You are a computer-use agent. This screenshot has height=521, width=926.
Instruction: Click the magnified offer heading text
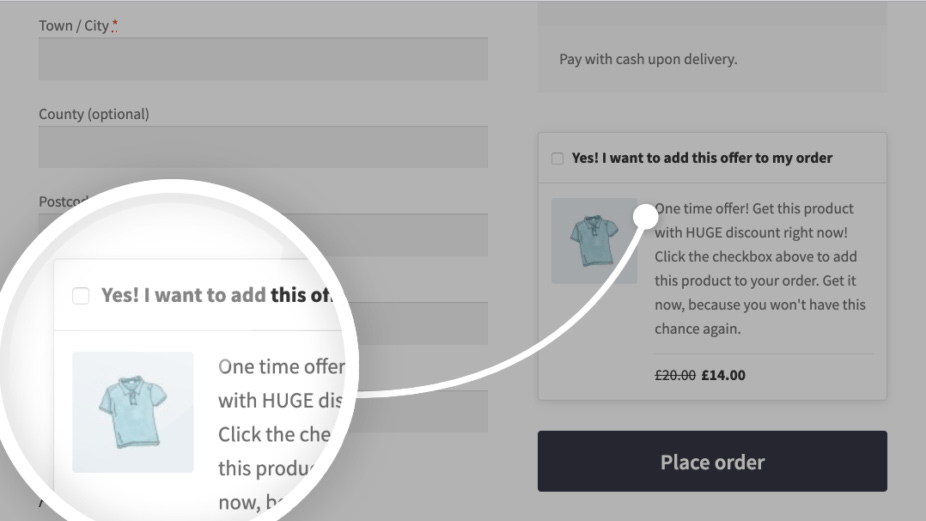[217, 295]
